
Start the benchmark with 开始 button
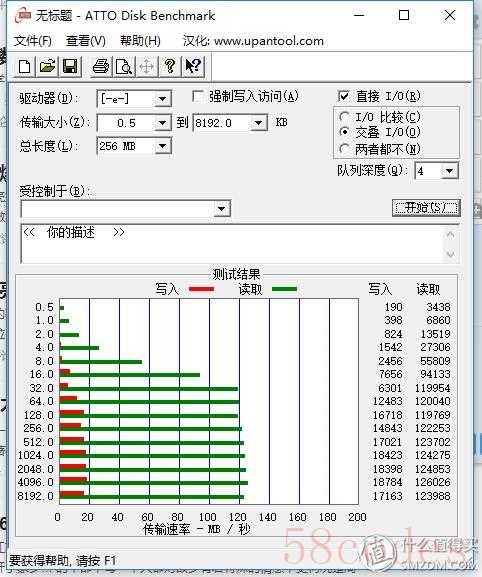point(426,208)
